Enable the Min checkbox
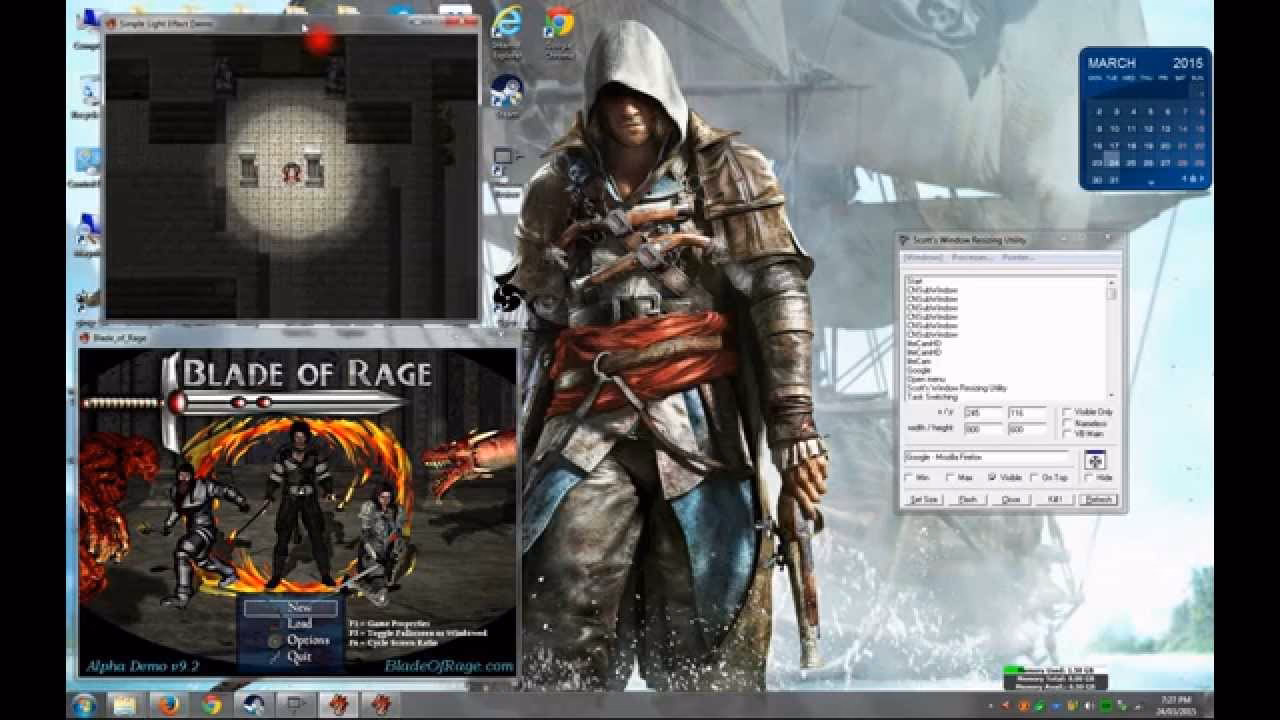The image size is (1280, 720). 908,477
